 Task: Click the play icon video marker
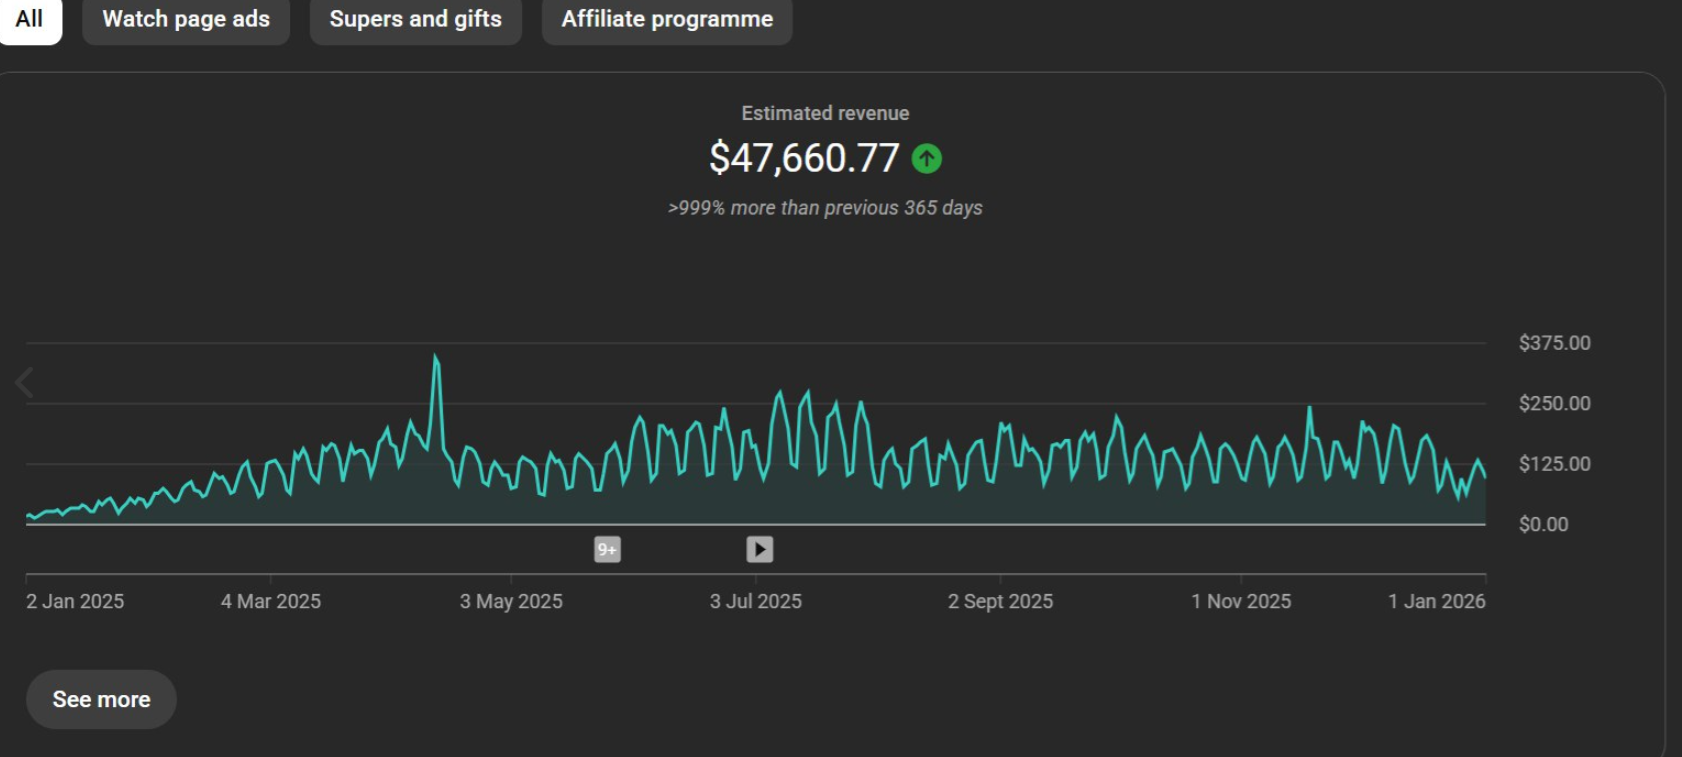pyautogui.click(x=760, y=550)
